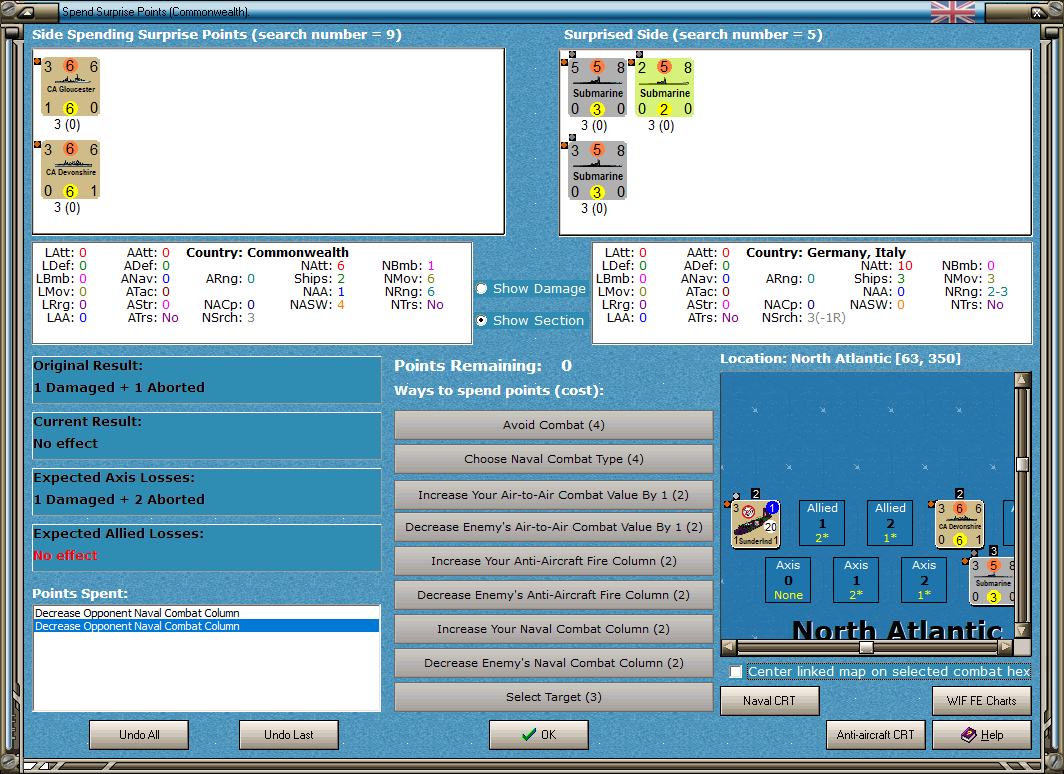The height and width of the screenshot is (774, 1064).
Task: Click the CA Devonshire counter on the map
Action: click(x=960, y=524)
